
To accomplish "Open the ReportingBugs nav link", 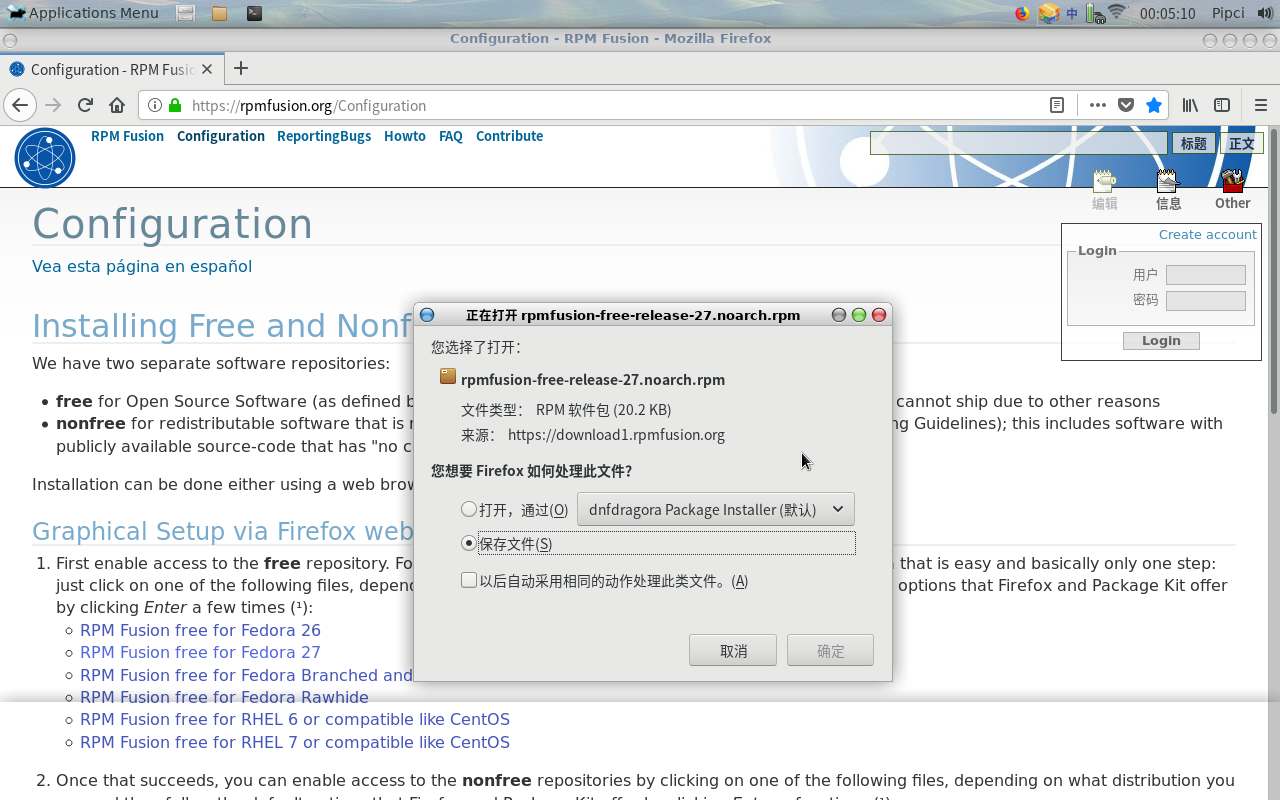I will tap(324, 136).
